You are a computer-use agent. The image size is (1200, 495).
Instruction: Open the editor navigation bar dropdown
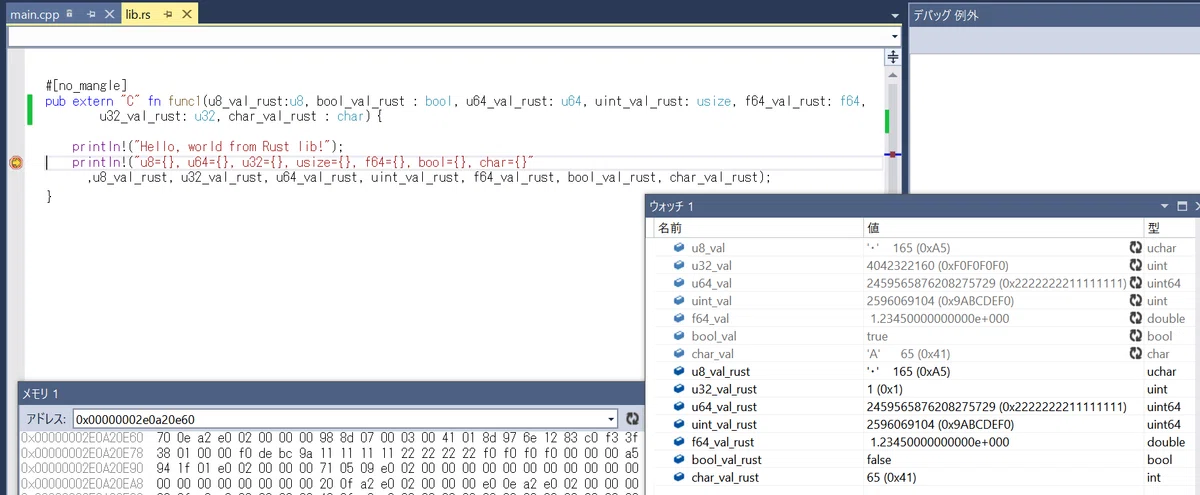click(x=894, y=36)
